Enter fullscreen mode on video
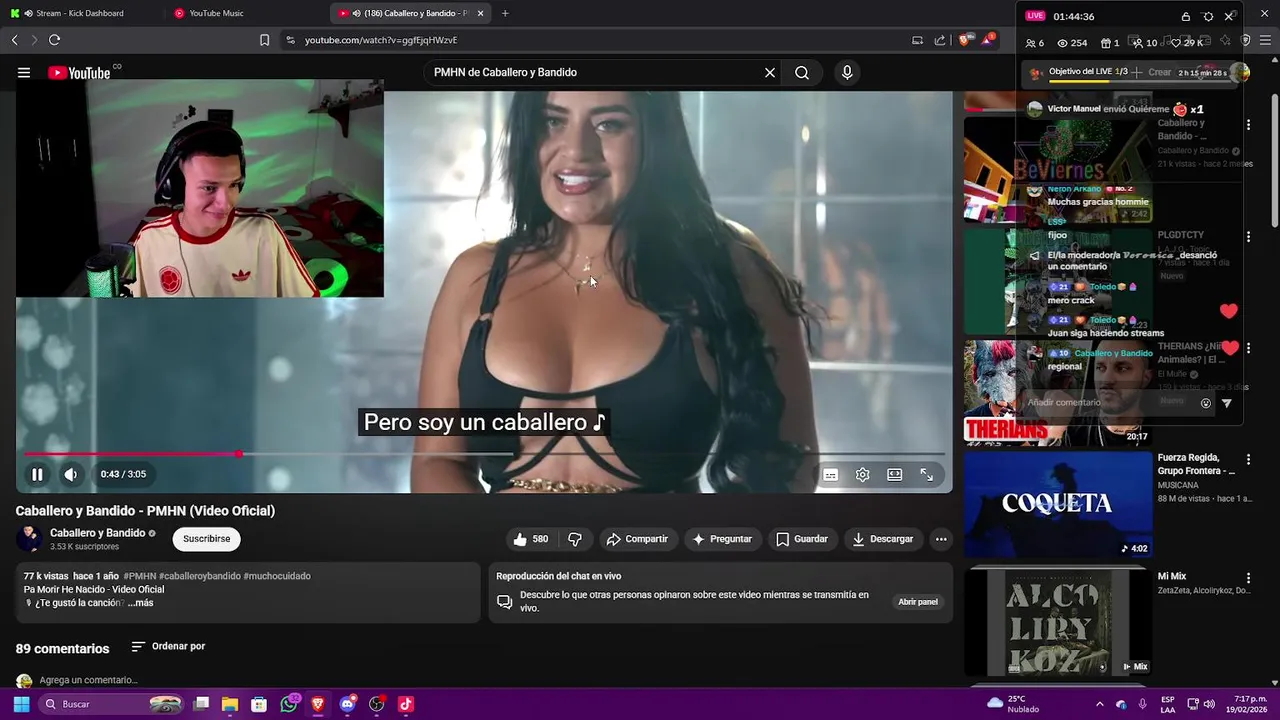This screenshot has width=1280, height=720. click(927, 475)
